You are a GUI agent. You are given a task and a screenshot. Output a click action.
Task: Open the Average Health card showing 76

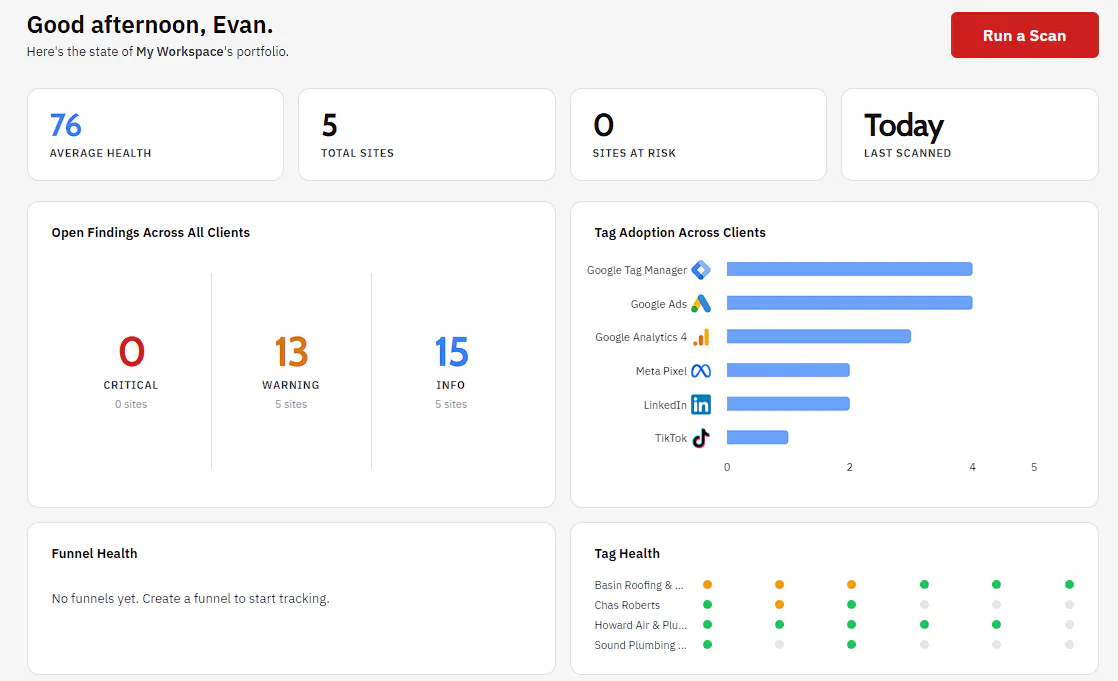(155, 134)
